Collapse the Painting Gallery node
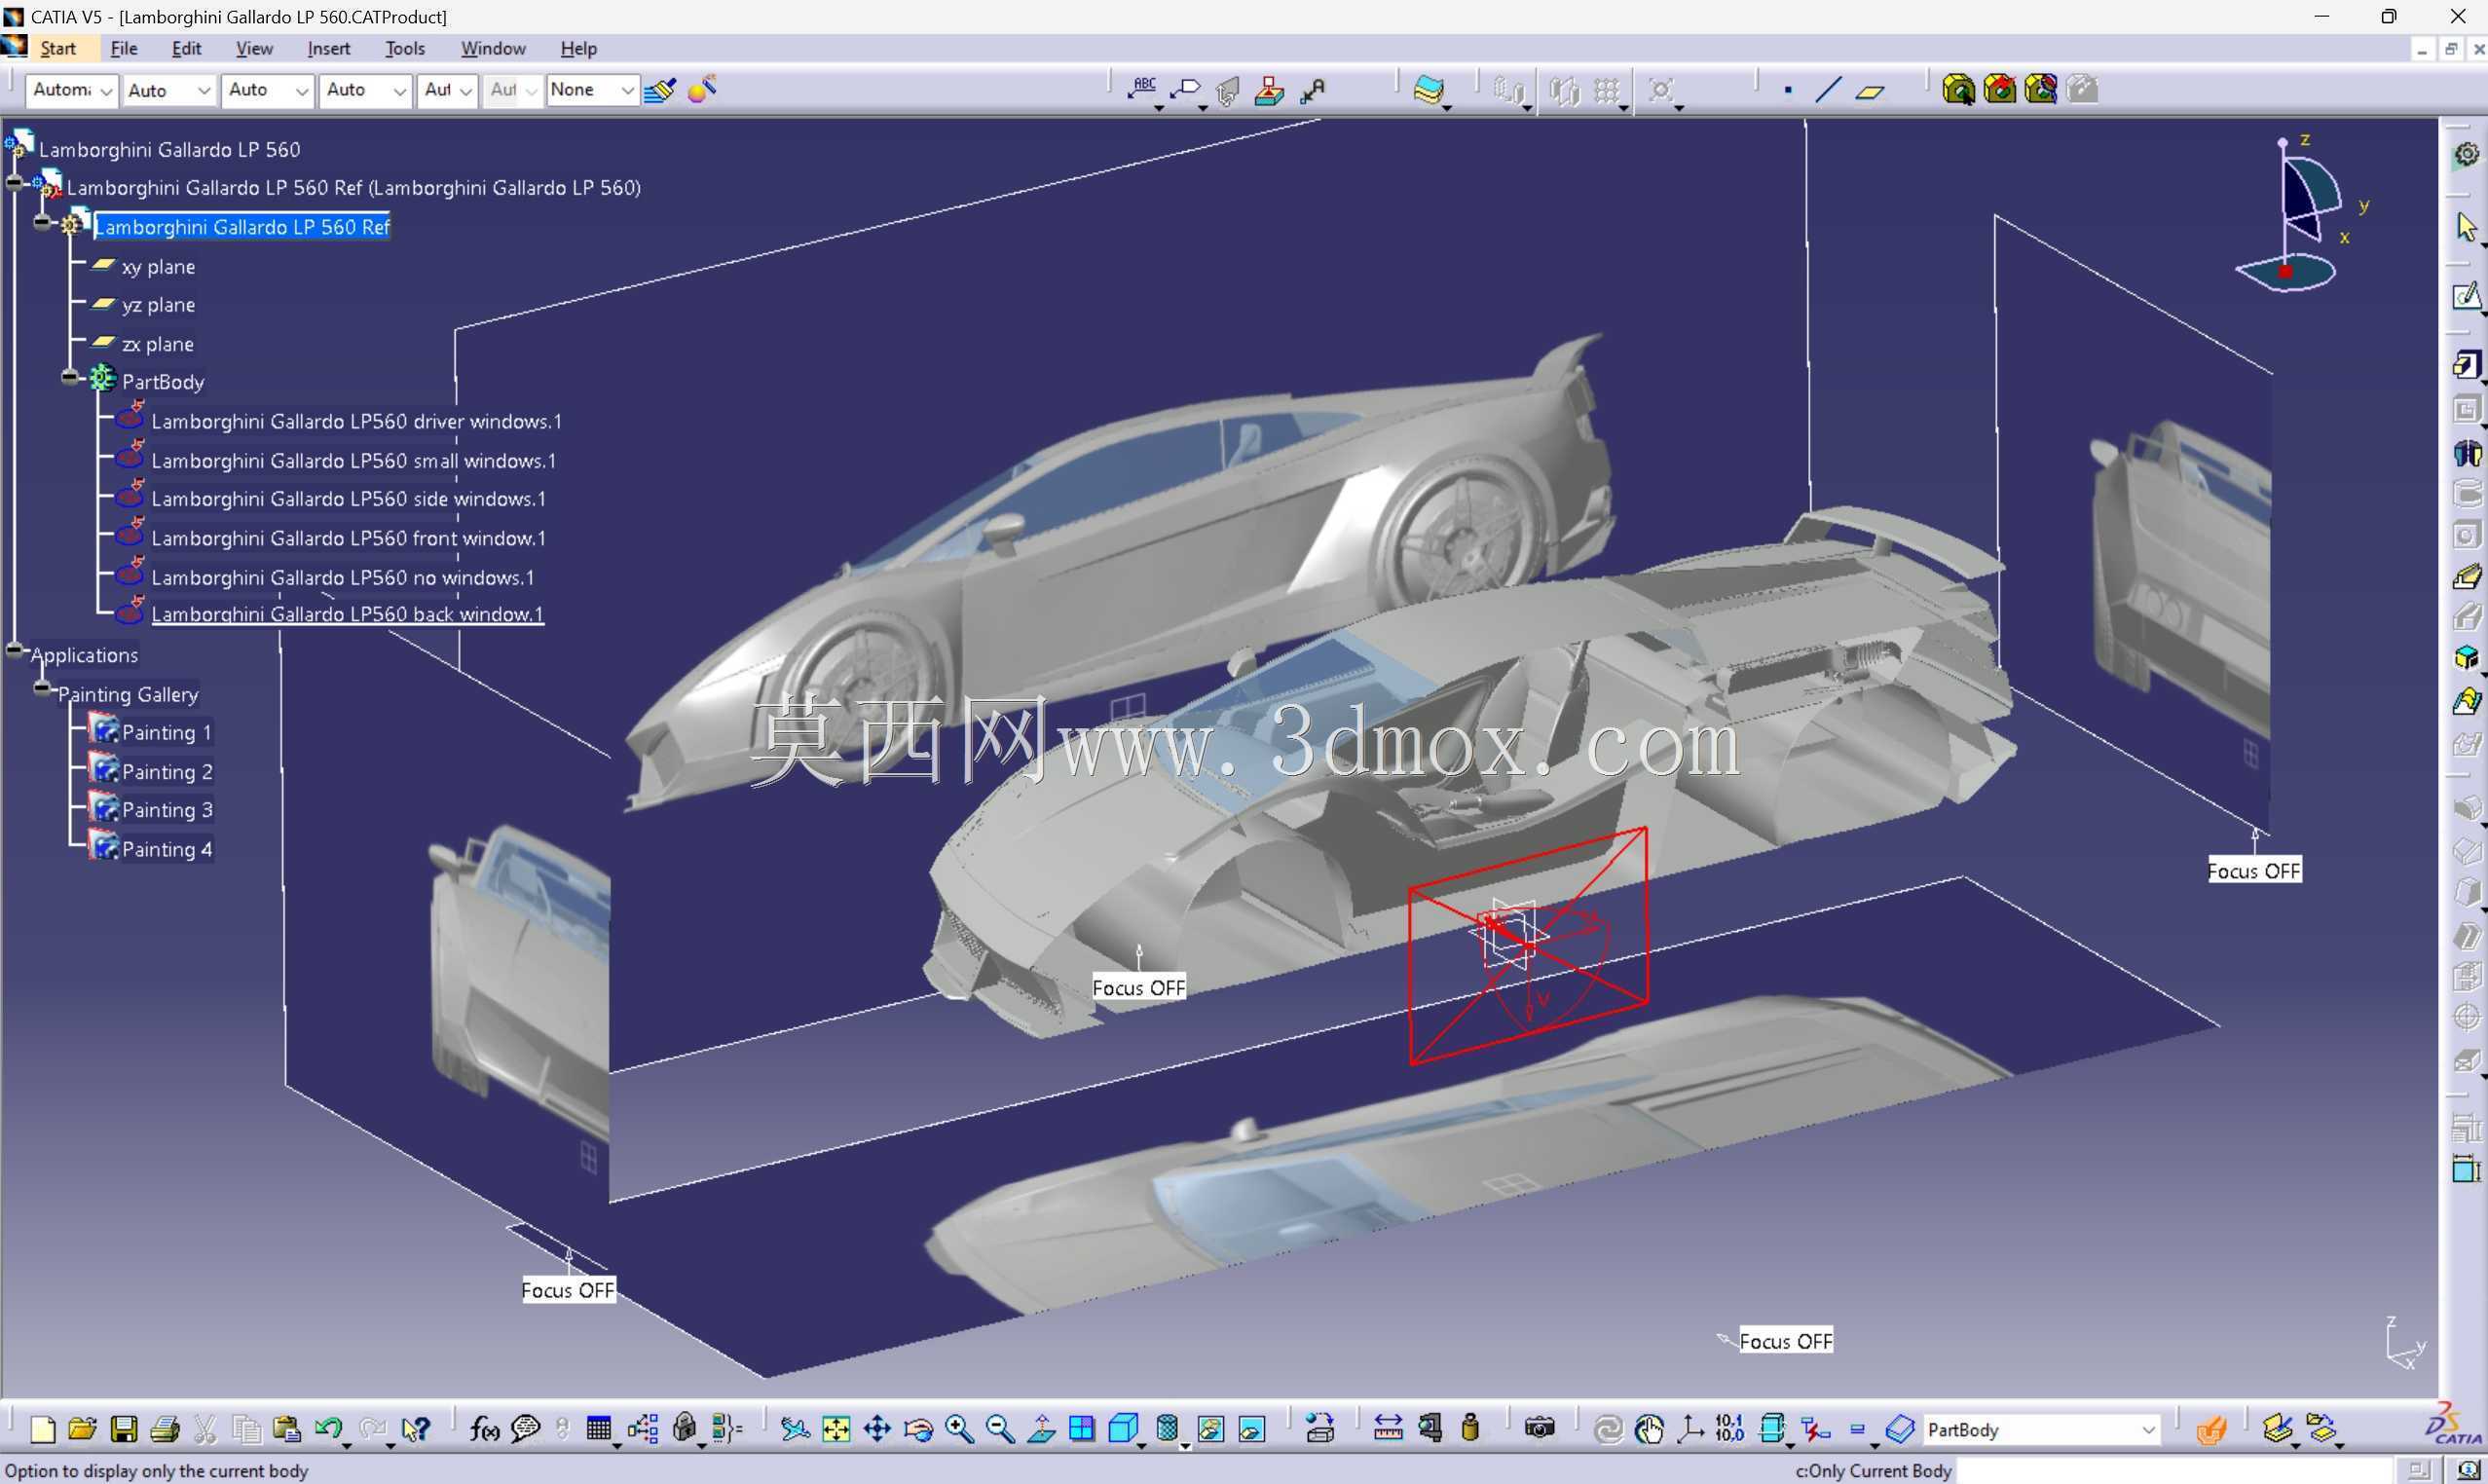 pos(41,690)
